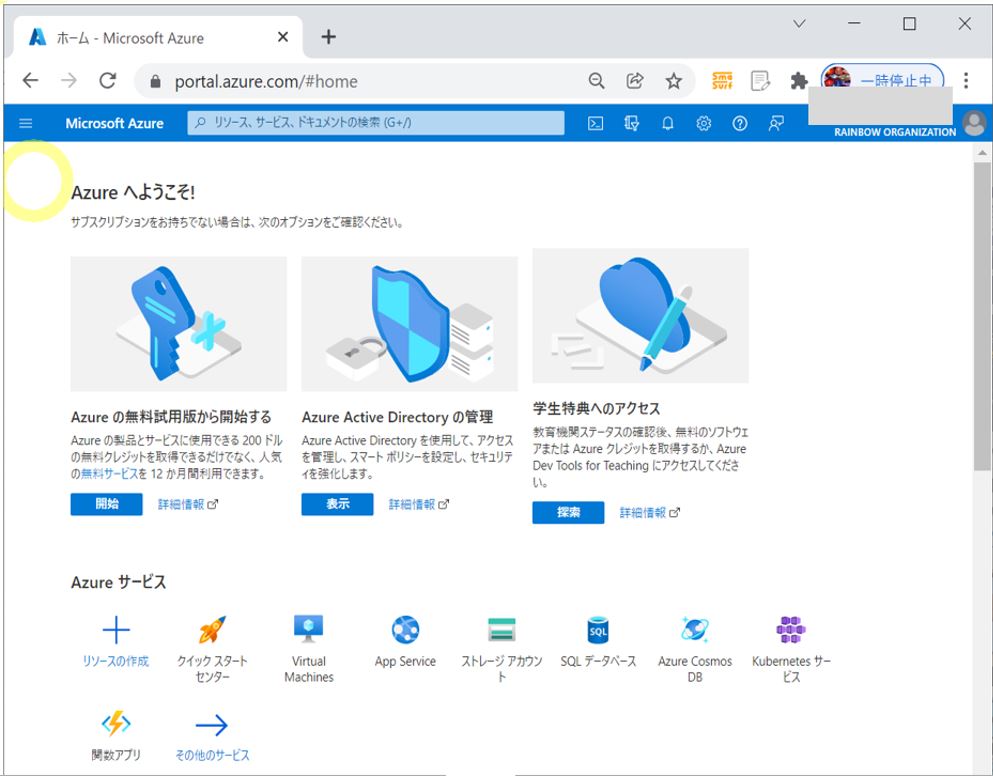Open 詳細情報 link under 学生特典
Viewport: 993px width, 779px height.
(x=650, y=513)
